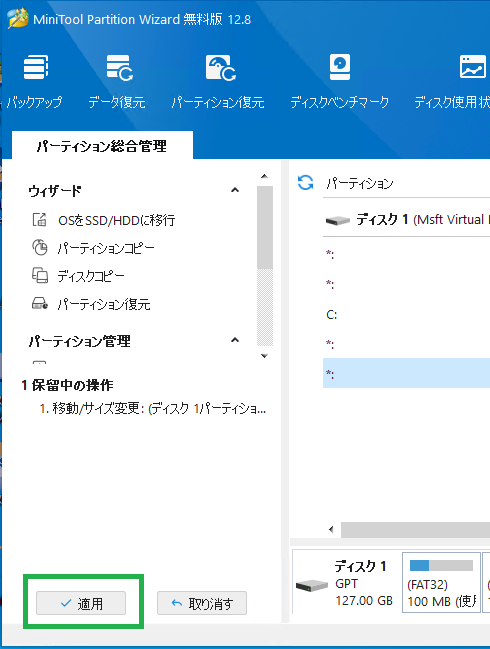Screen dimensions: 490x649
Task: Click 取り消す to undo the operation
Action: [x=202, y=603]
